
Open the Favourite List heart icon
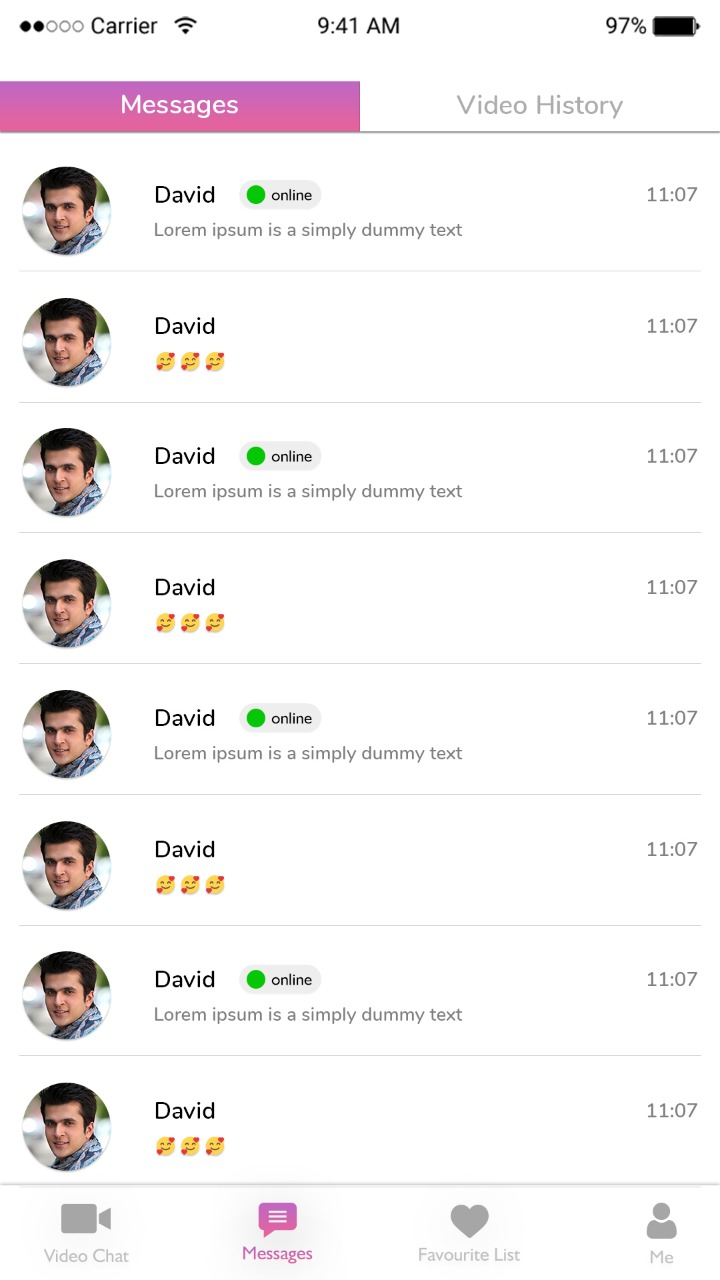[x=469, y=1220]
